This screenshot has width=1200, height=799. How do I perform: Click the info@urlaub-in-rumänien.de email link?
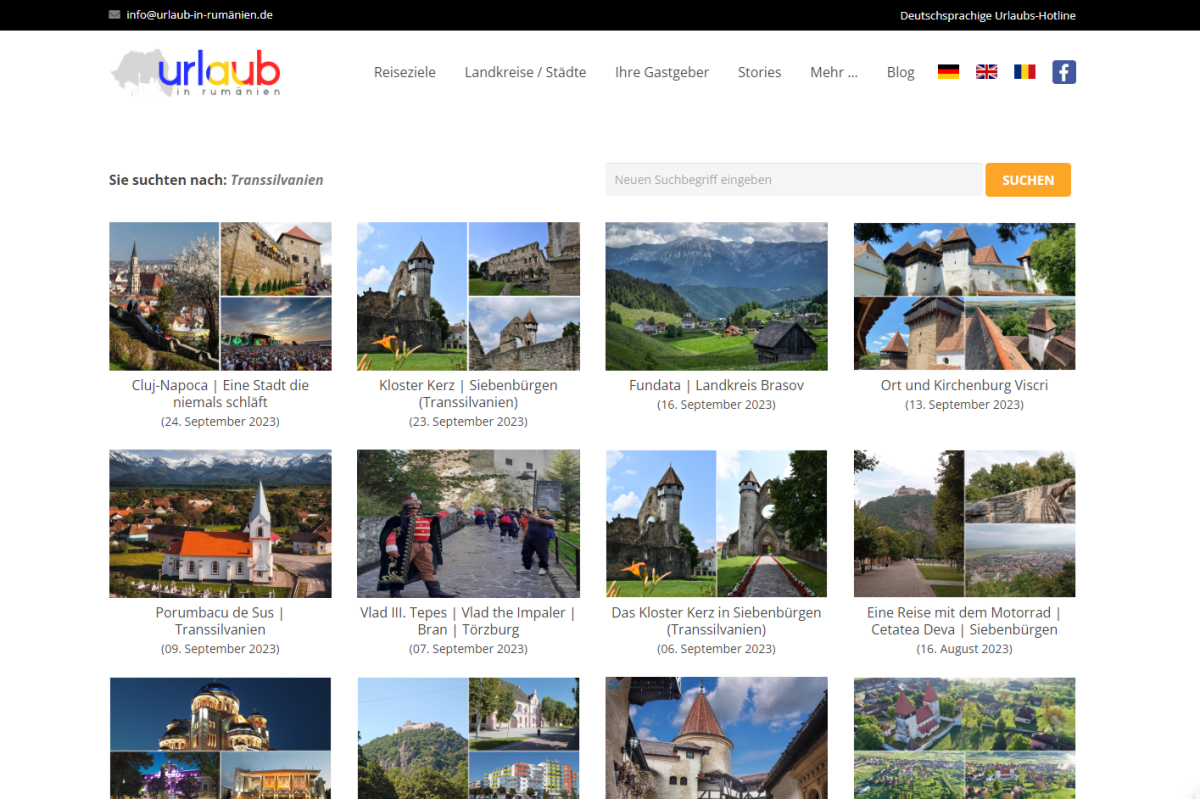(199, 15)
